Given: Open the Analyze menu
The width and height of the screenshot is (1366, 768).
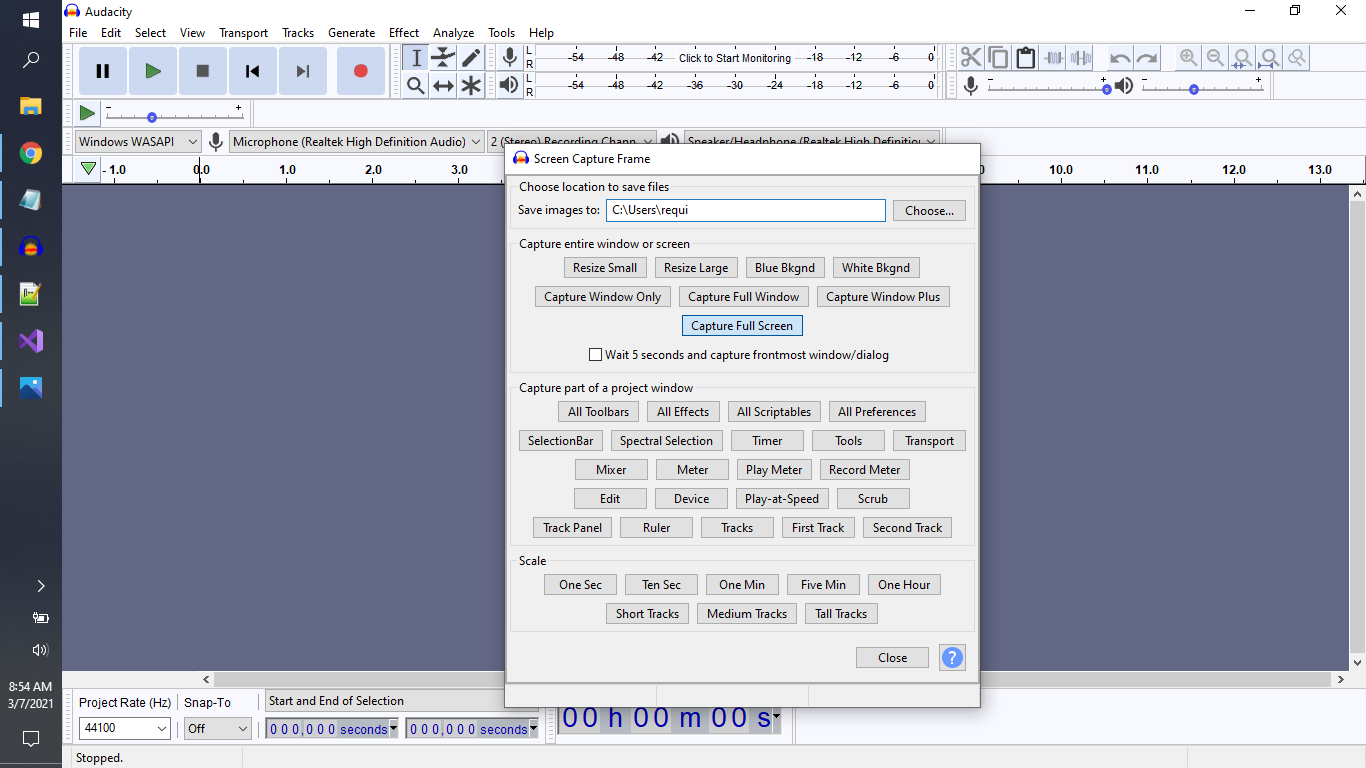Looking at the screenshot, I should pos(453,33).
